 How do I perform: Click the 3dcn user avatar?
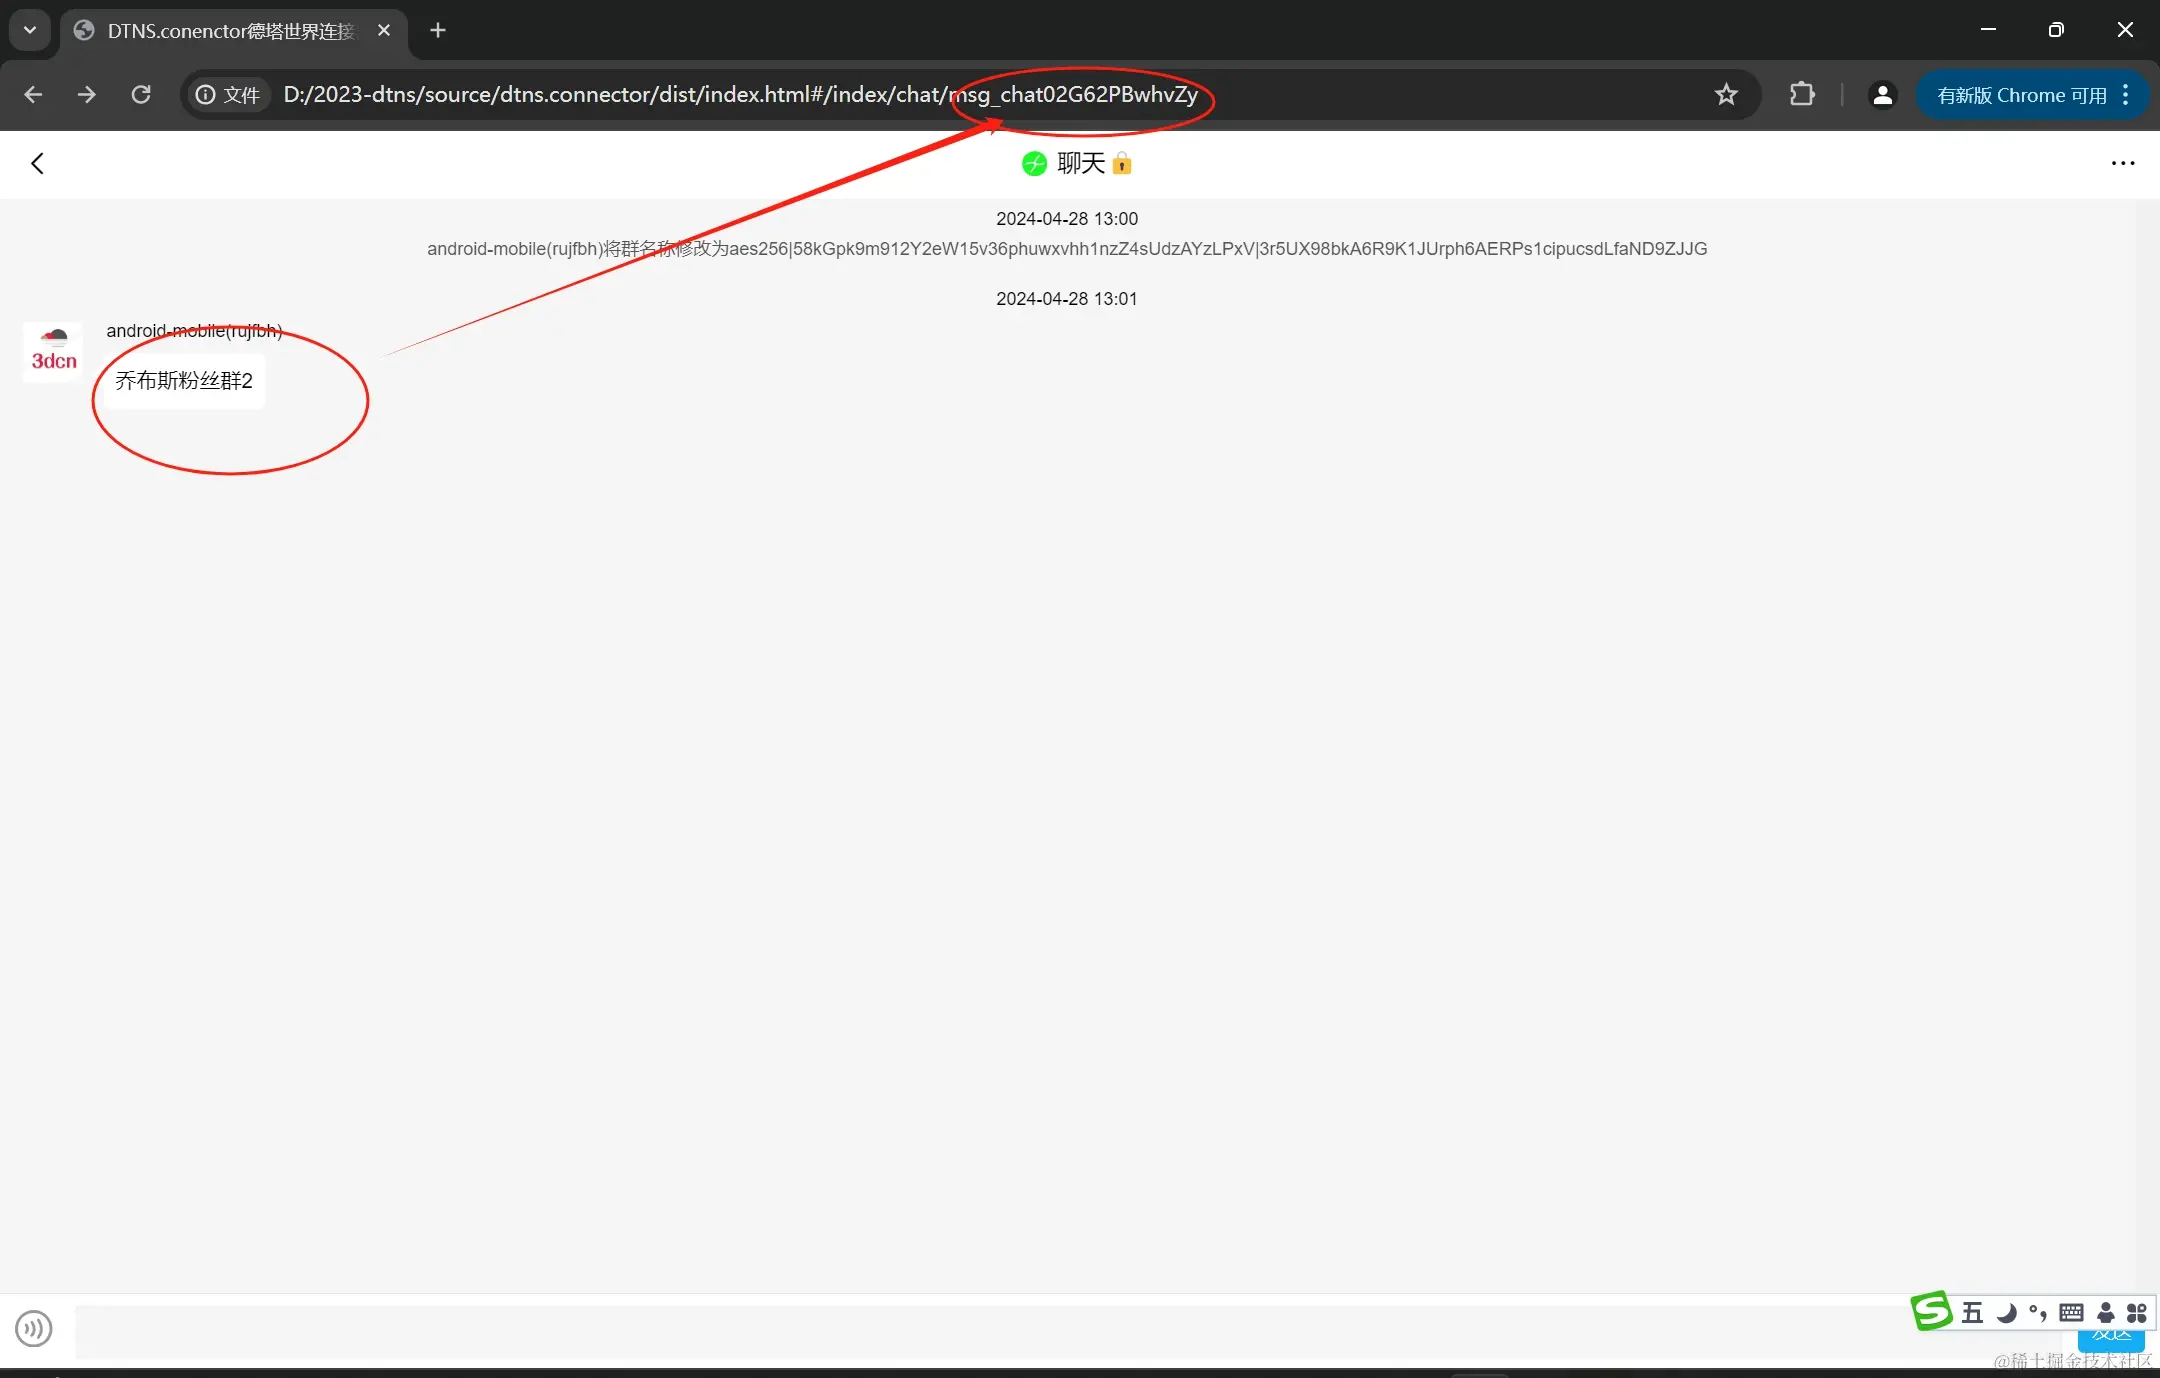53,353
